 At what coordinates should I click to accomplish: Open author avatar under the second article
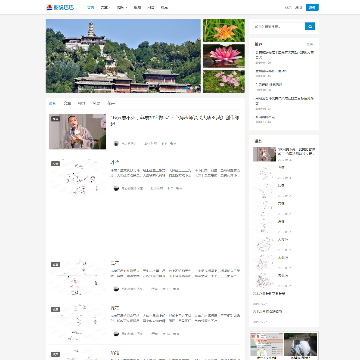tap(116, 188)
